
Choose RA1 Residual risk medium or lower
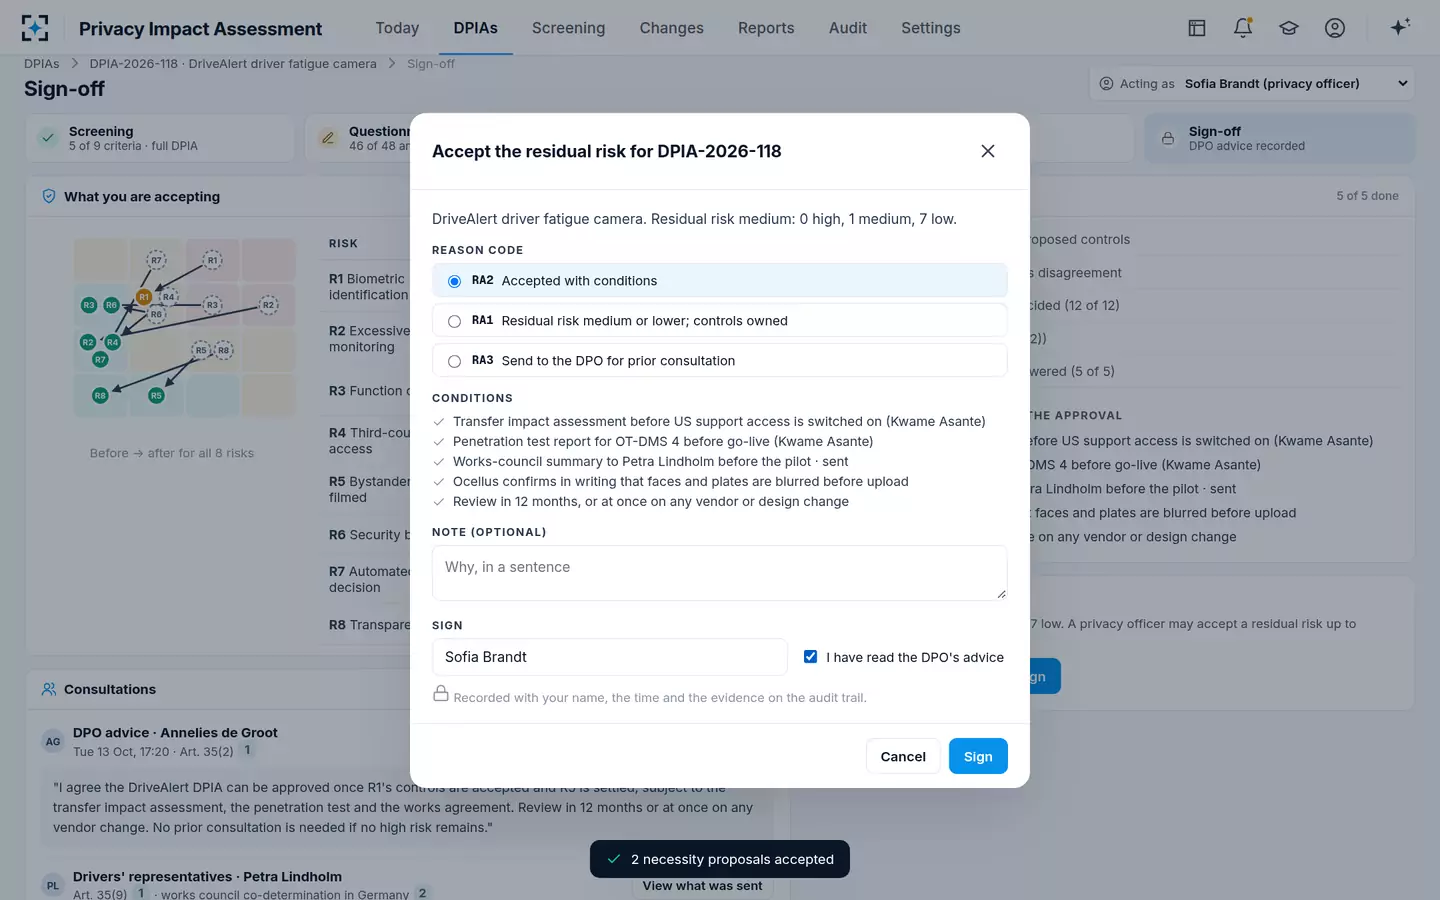[x=720, y=321]
